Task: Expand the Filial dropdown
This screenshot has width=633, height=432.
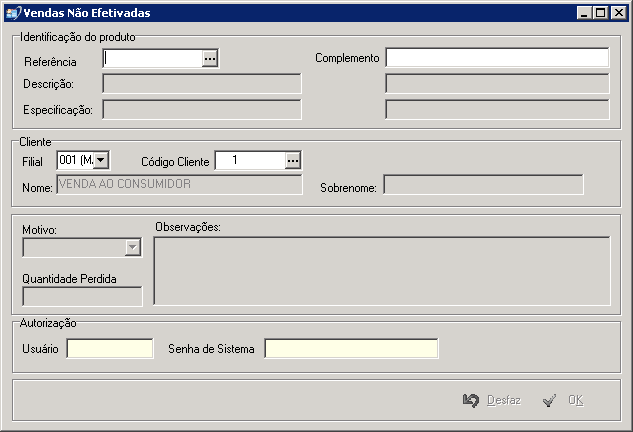Action: (x=101, y=160)
